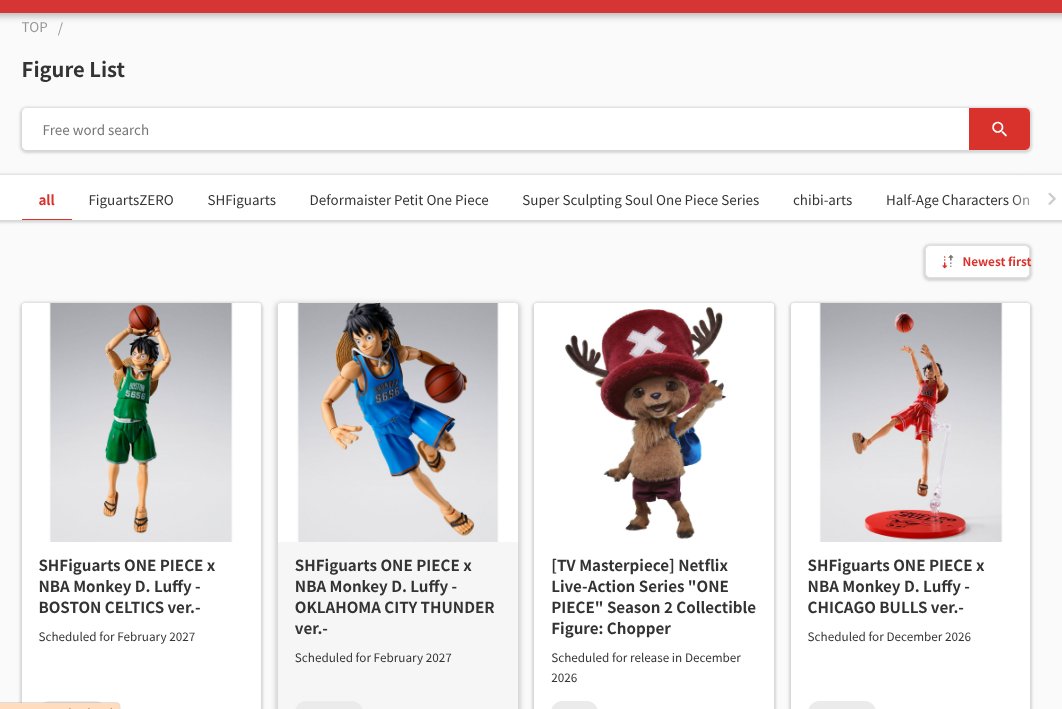Click Oklahoma City Thunder 'Scheduled for February 2027' text
1062x709 pixels.
pyautogui.click(x=373, y=658)
